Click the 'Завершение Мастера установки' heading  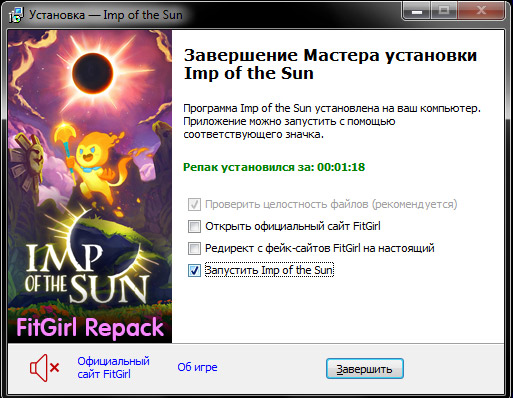point(330,64)
